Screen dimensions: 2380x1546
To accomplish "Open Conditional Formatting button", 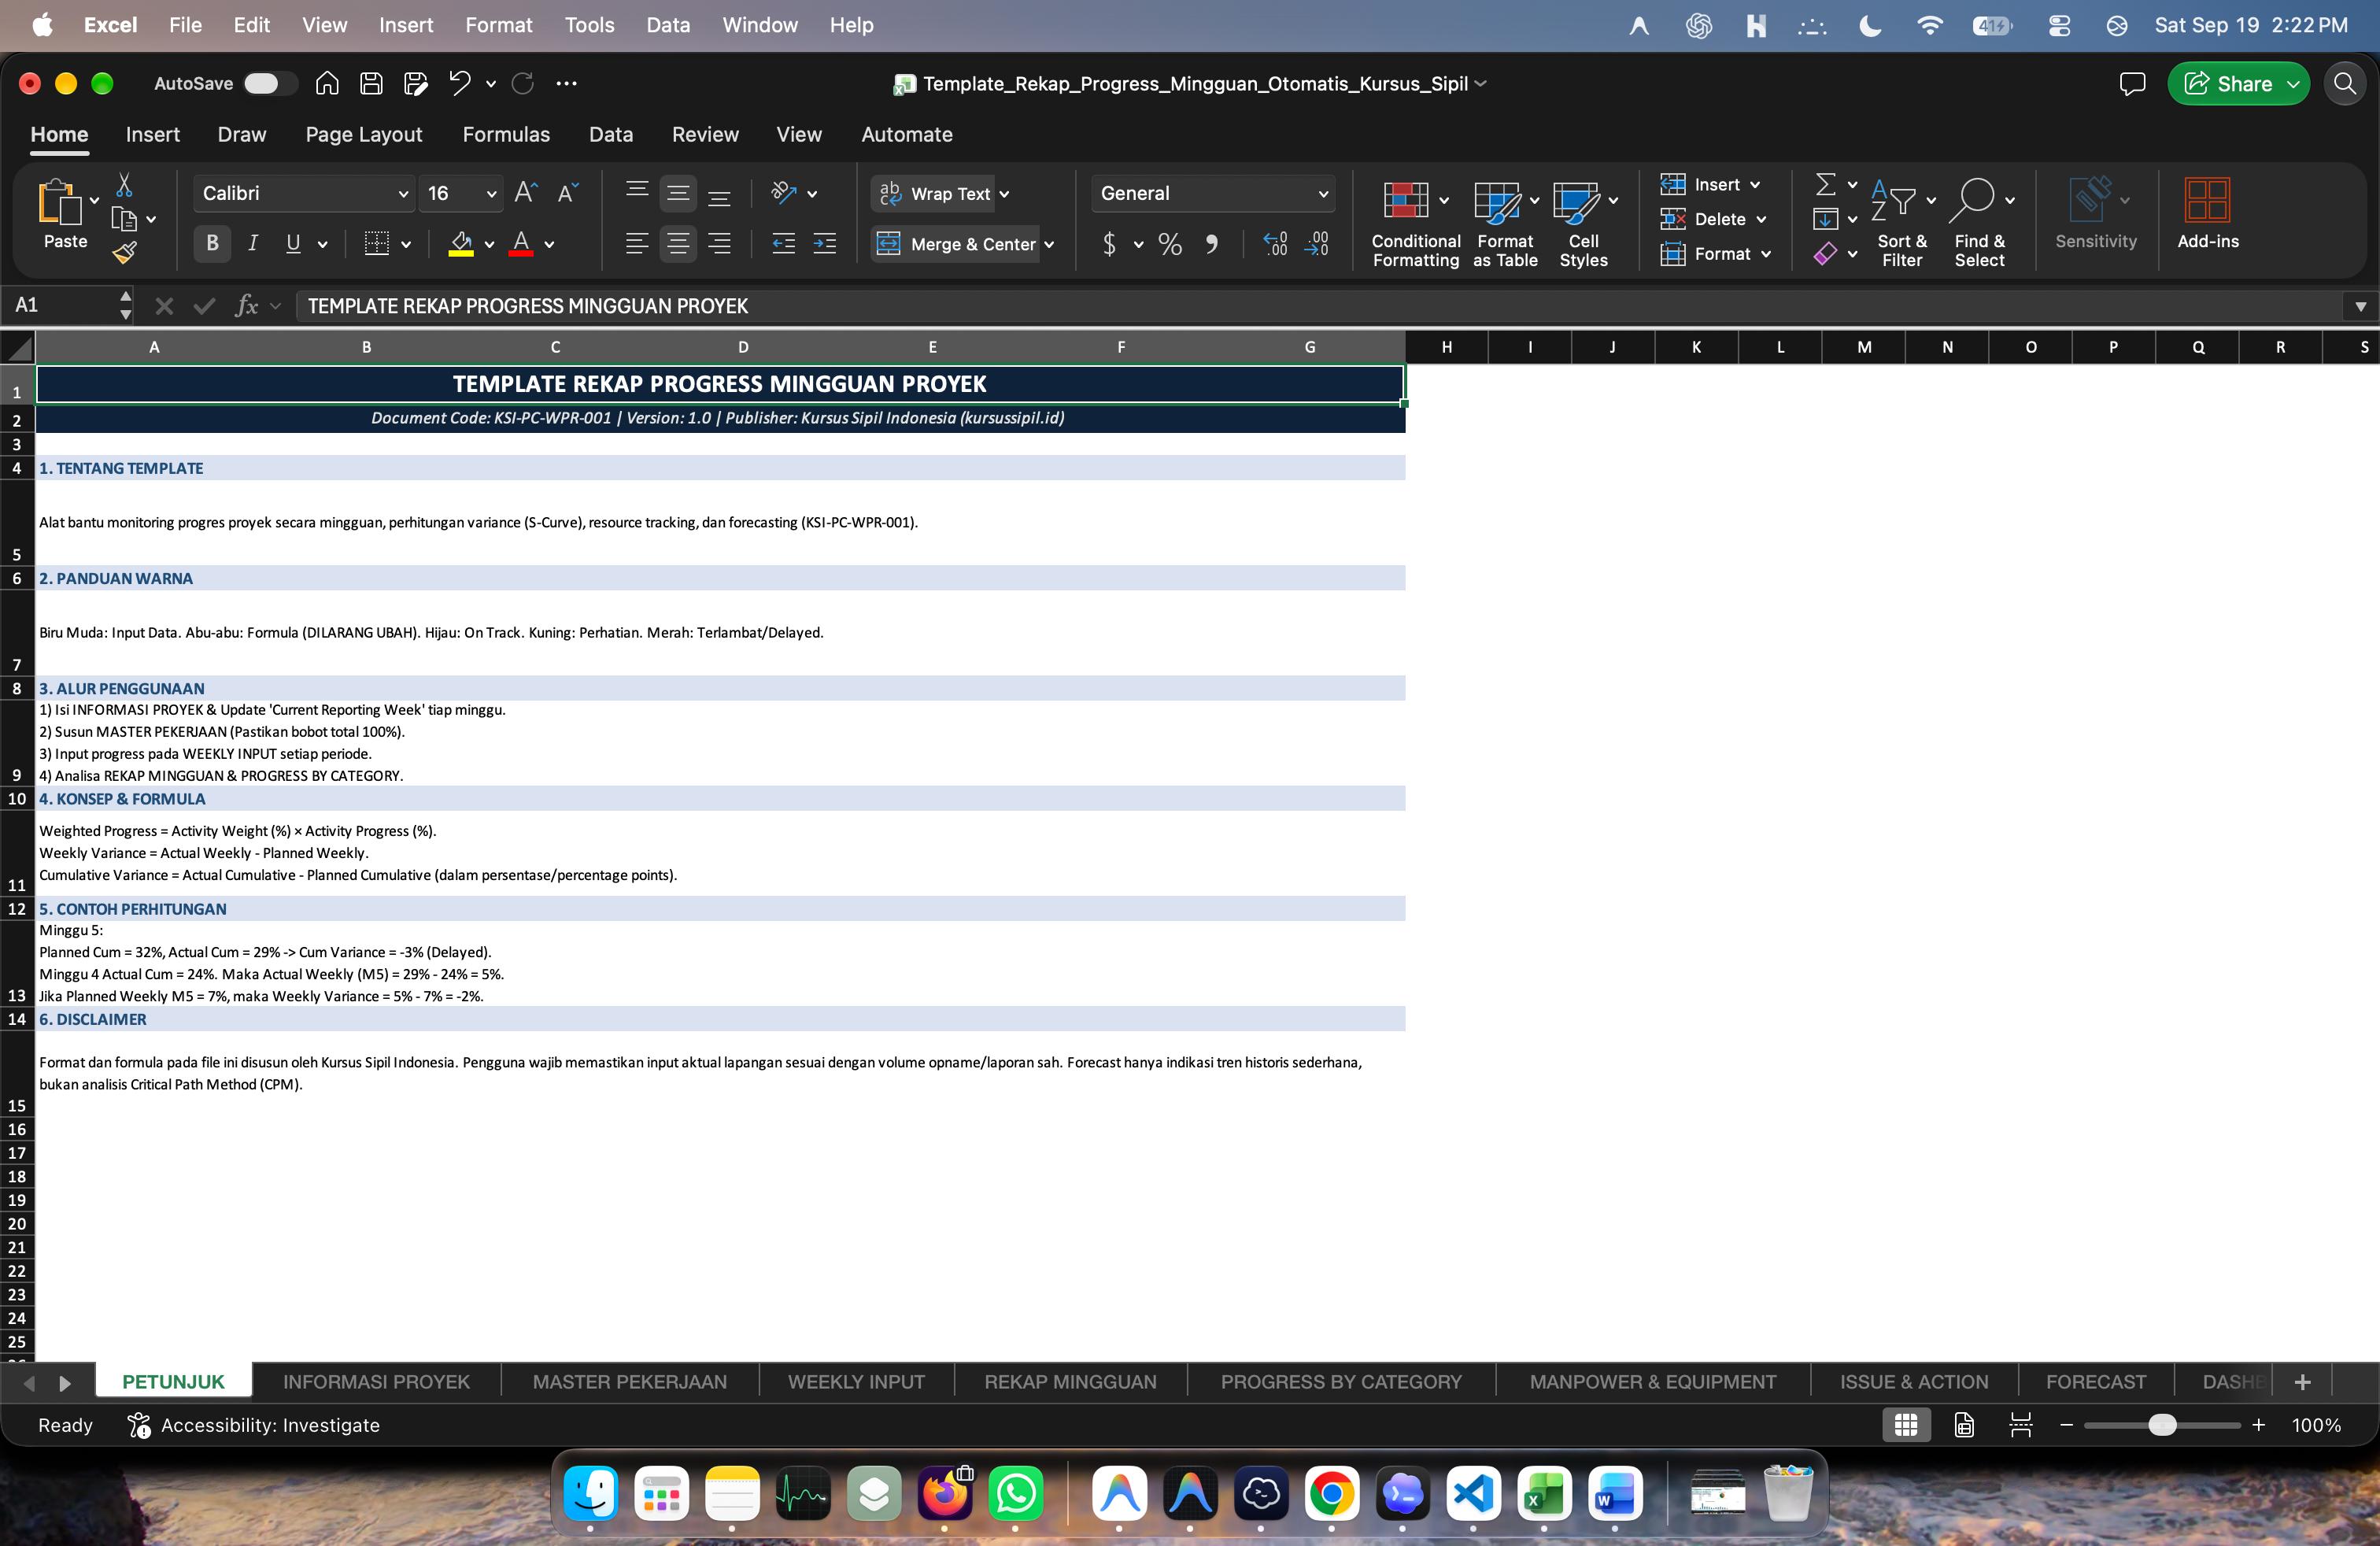I will click(x=1416, y=223).
